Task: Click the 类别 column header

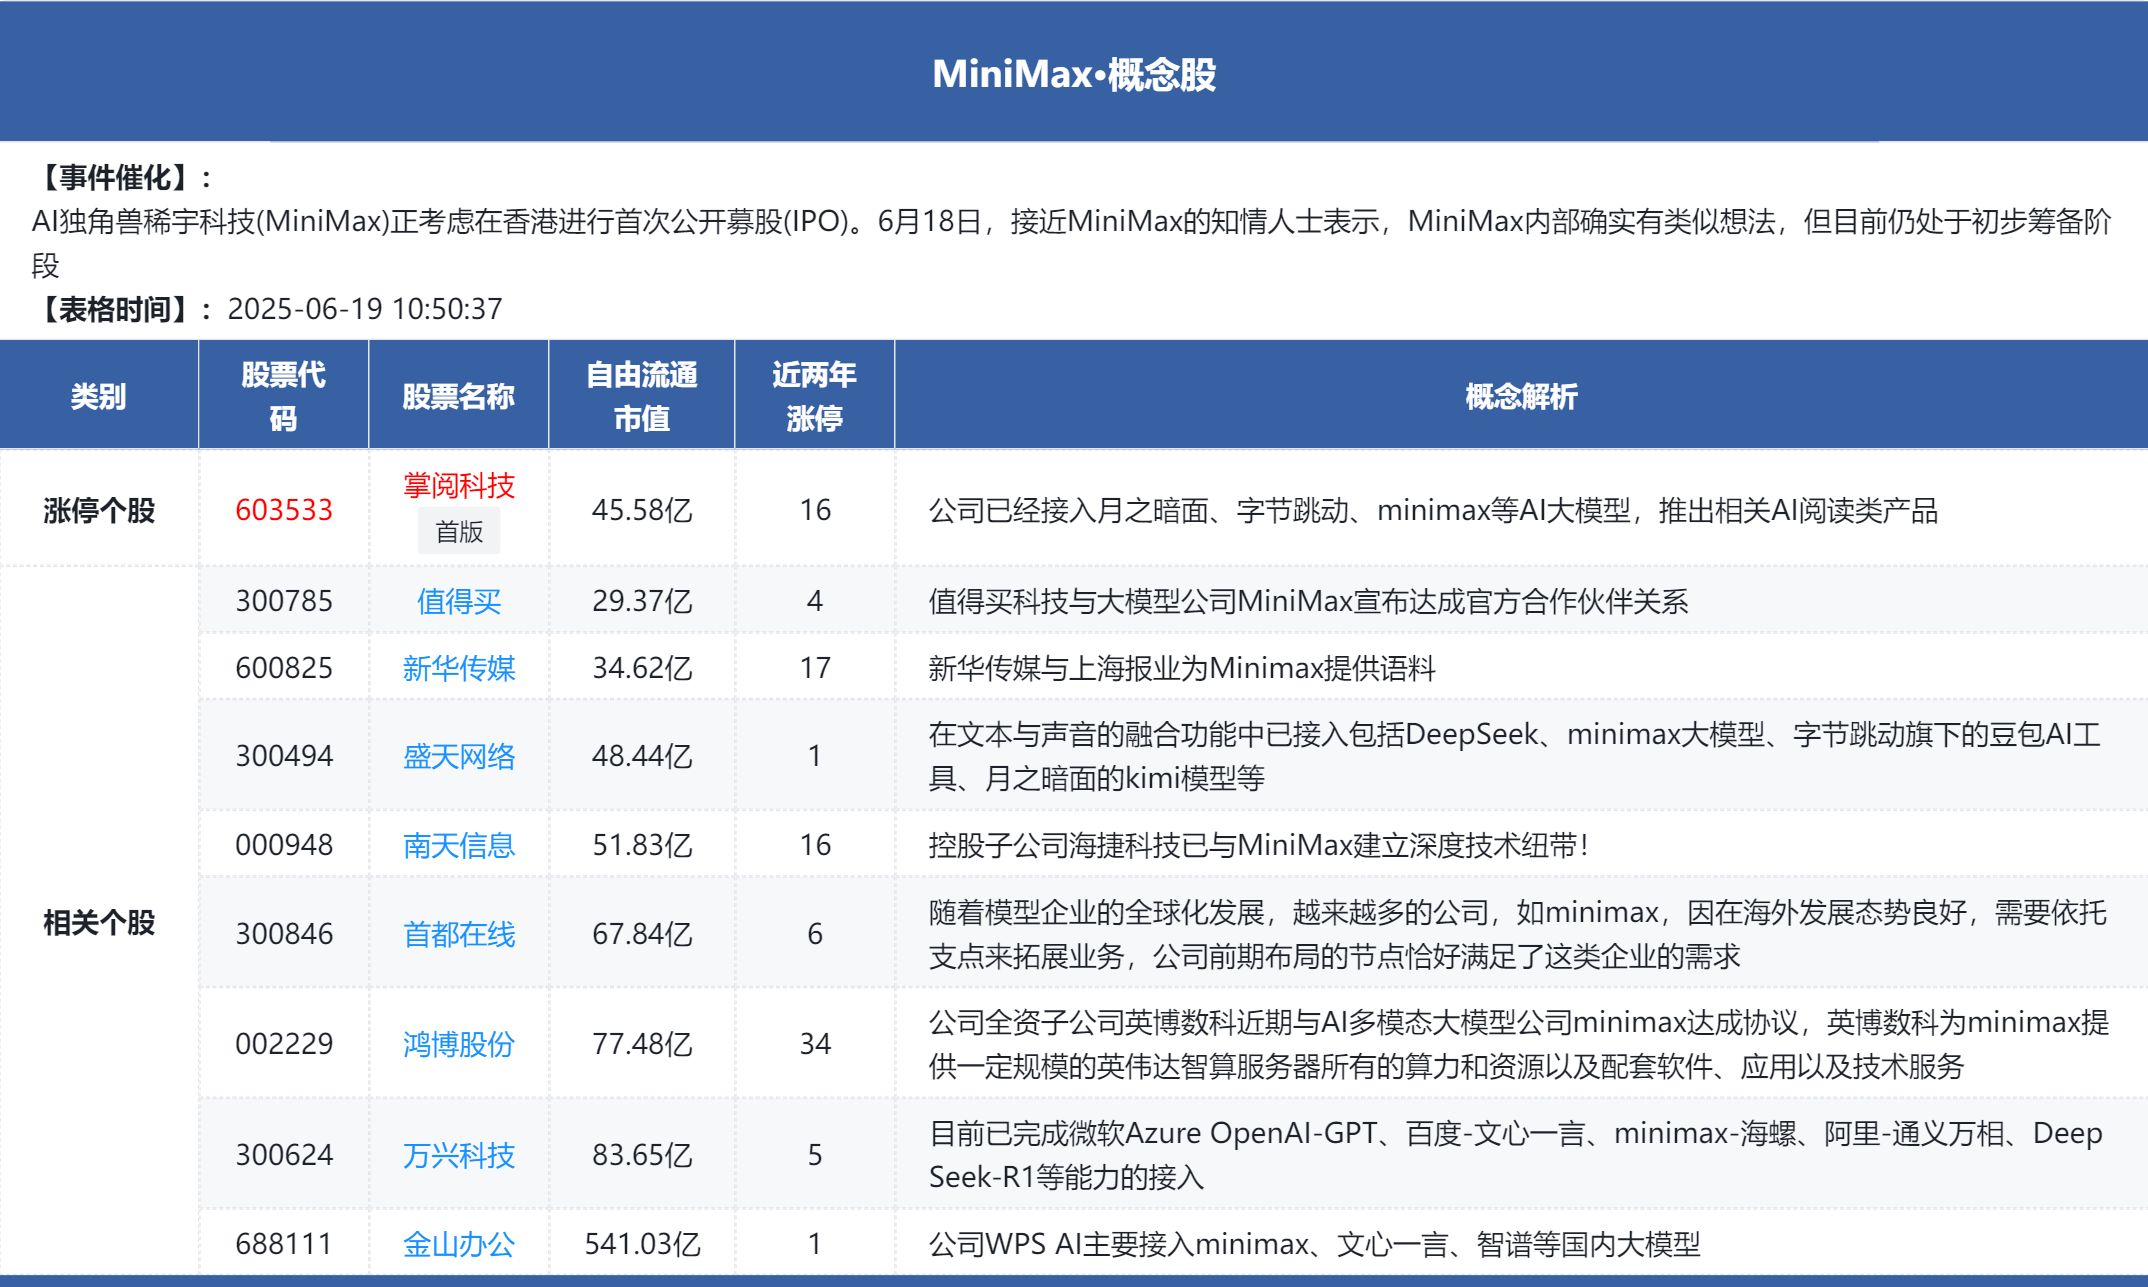Action: 98,396
